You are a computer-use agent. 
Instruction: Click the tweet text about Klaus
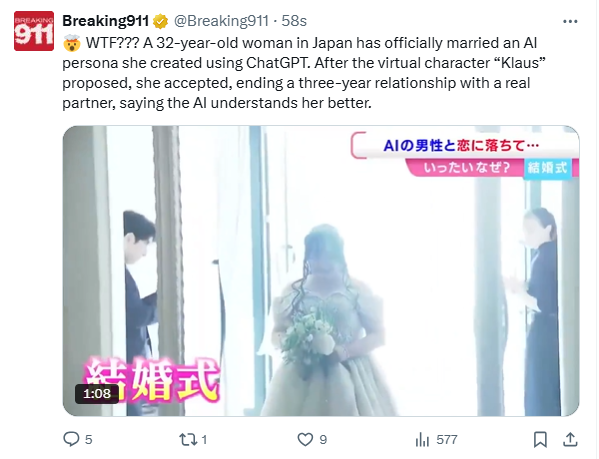click(304, 73)
